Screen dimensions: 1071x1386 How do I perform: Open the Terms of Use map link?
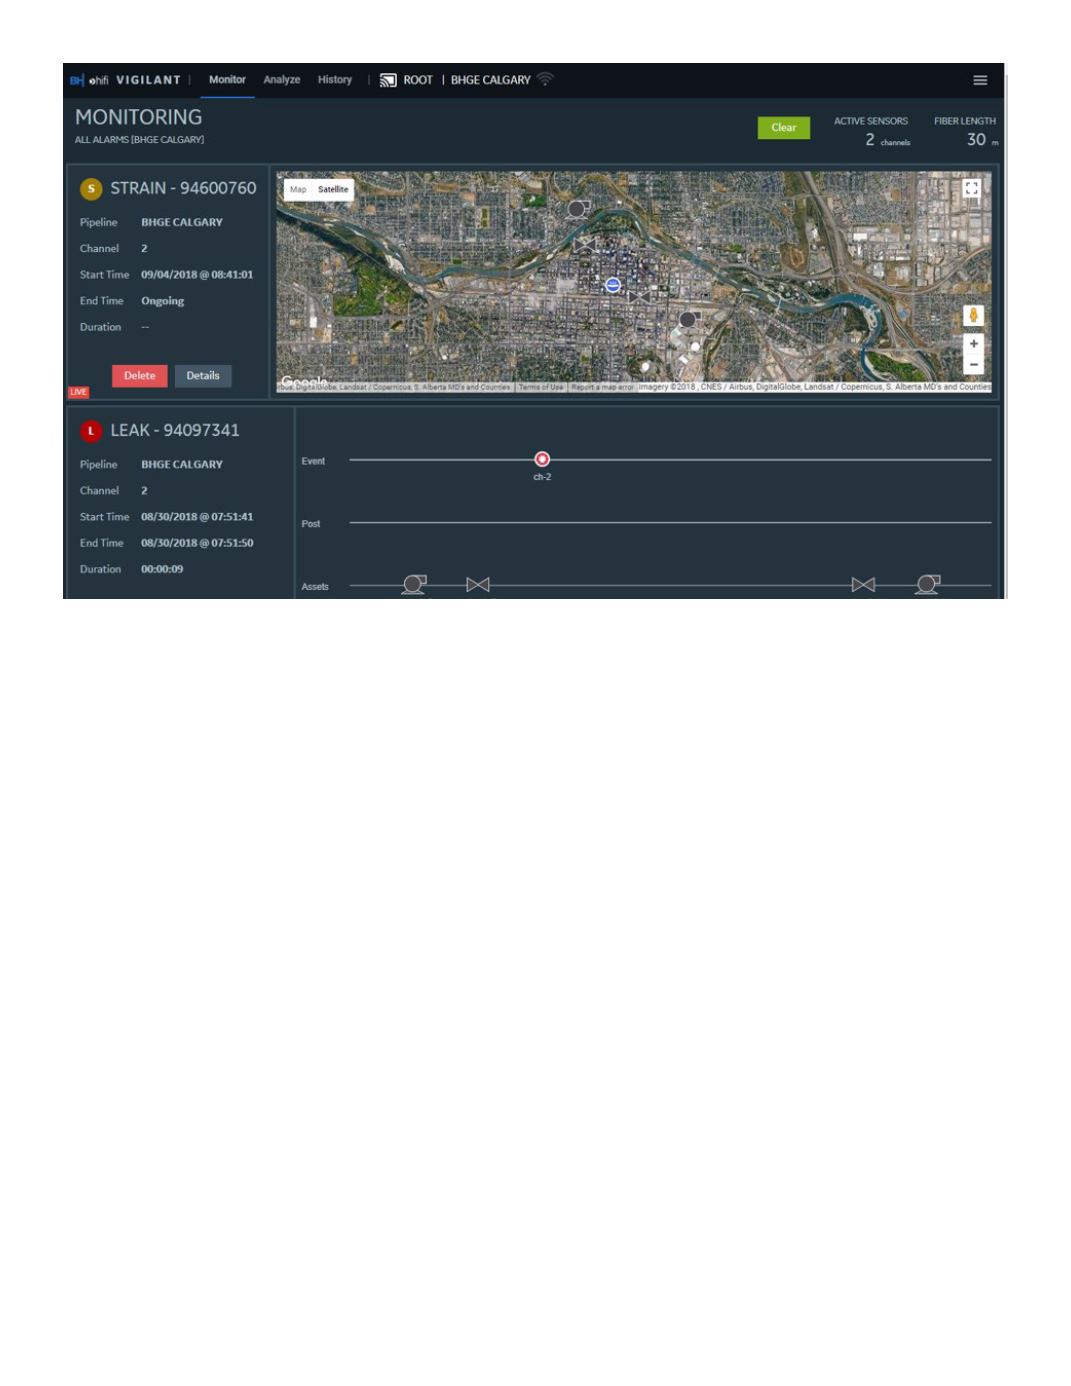point(541,387)
